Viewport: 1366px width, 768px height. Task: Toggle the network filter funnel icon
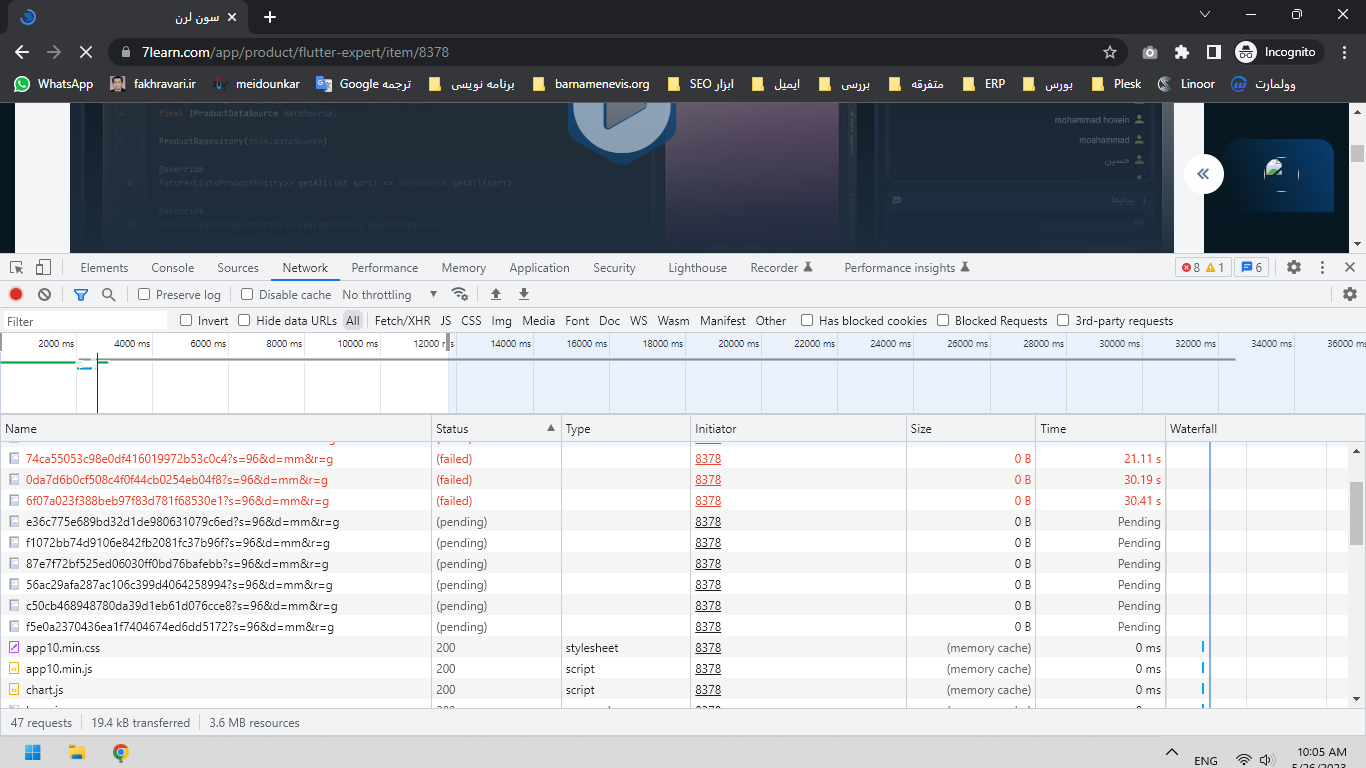coord(81,294)
